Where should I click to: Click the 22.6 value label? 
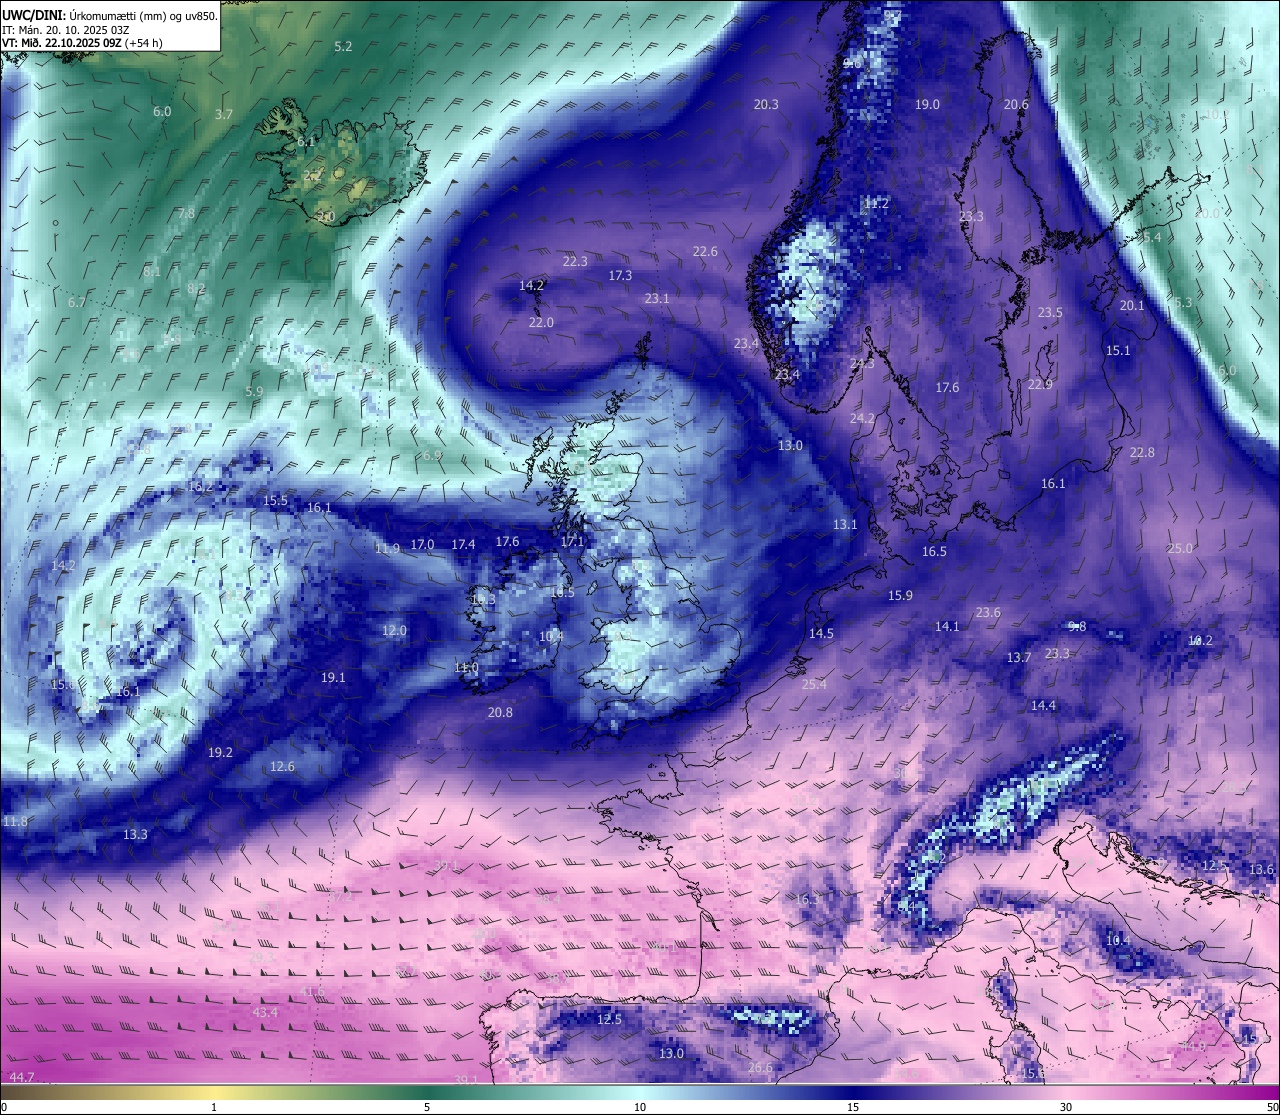click(x=705, y=252)
